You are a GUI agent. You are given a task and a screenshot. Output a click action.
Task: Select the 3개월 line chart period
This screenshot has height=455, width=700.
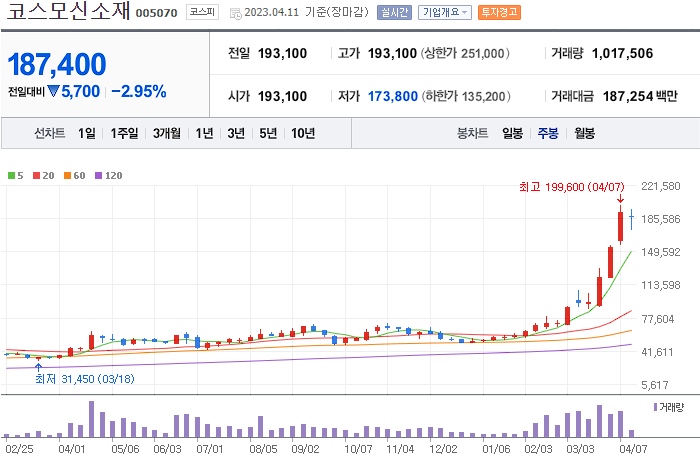(x=167, y=133)
